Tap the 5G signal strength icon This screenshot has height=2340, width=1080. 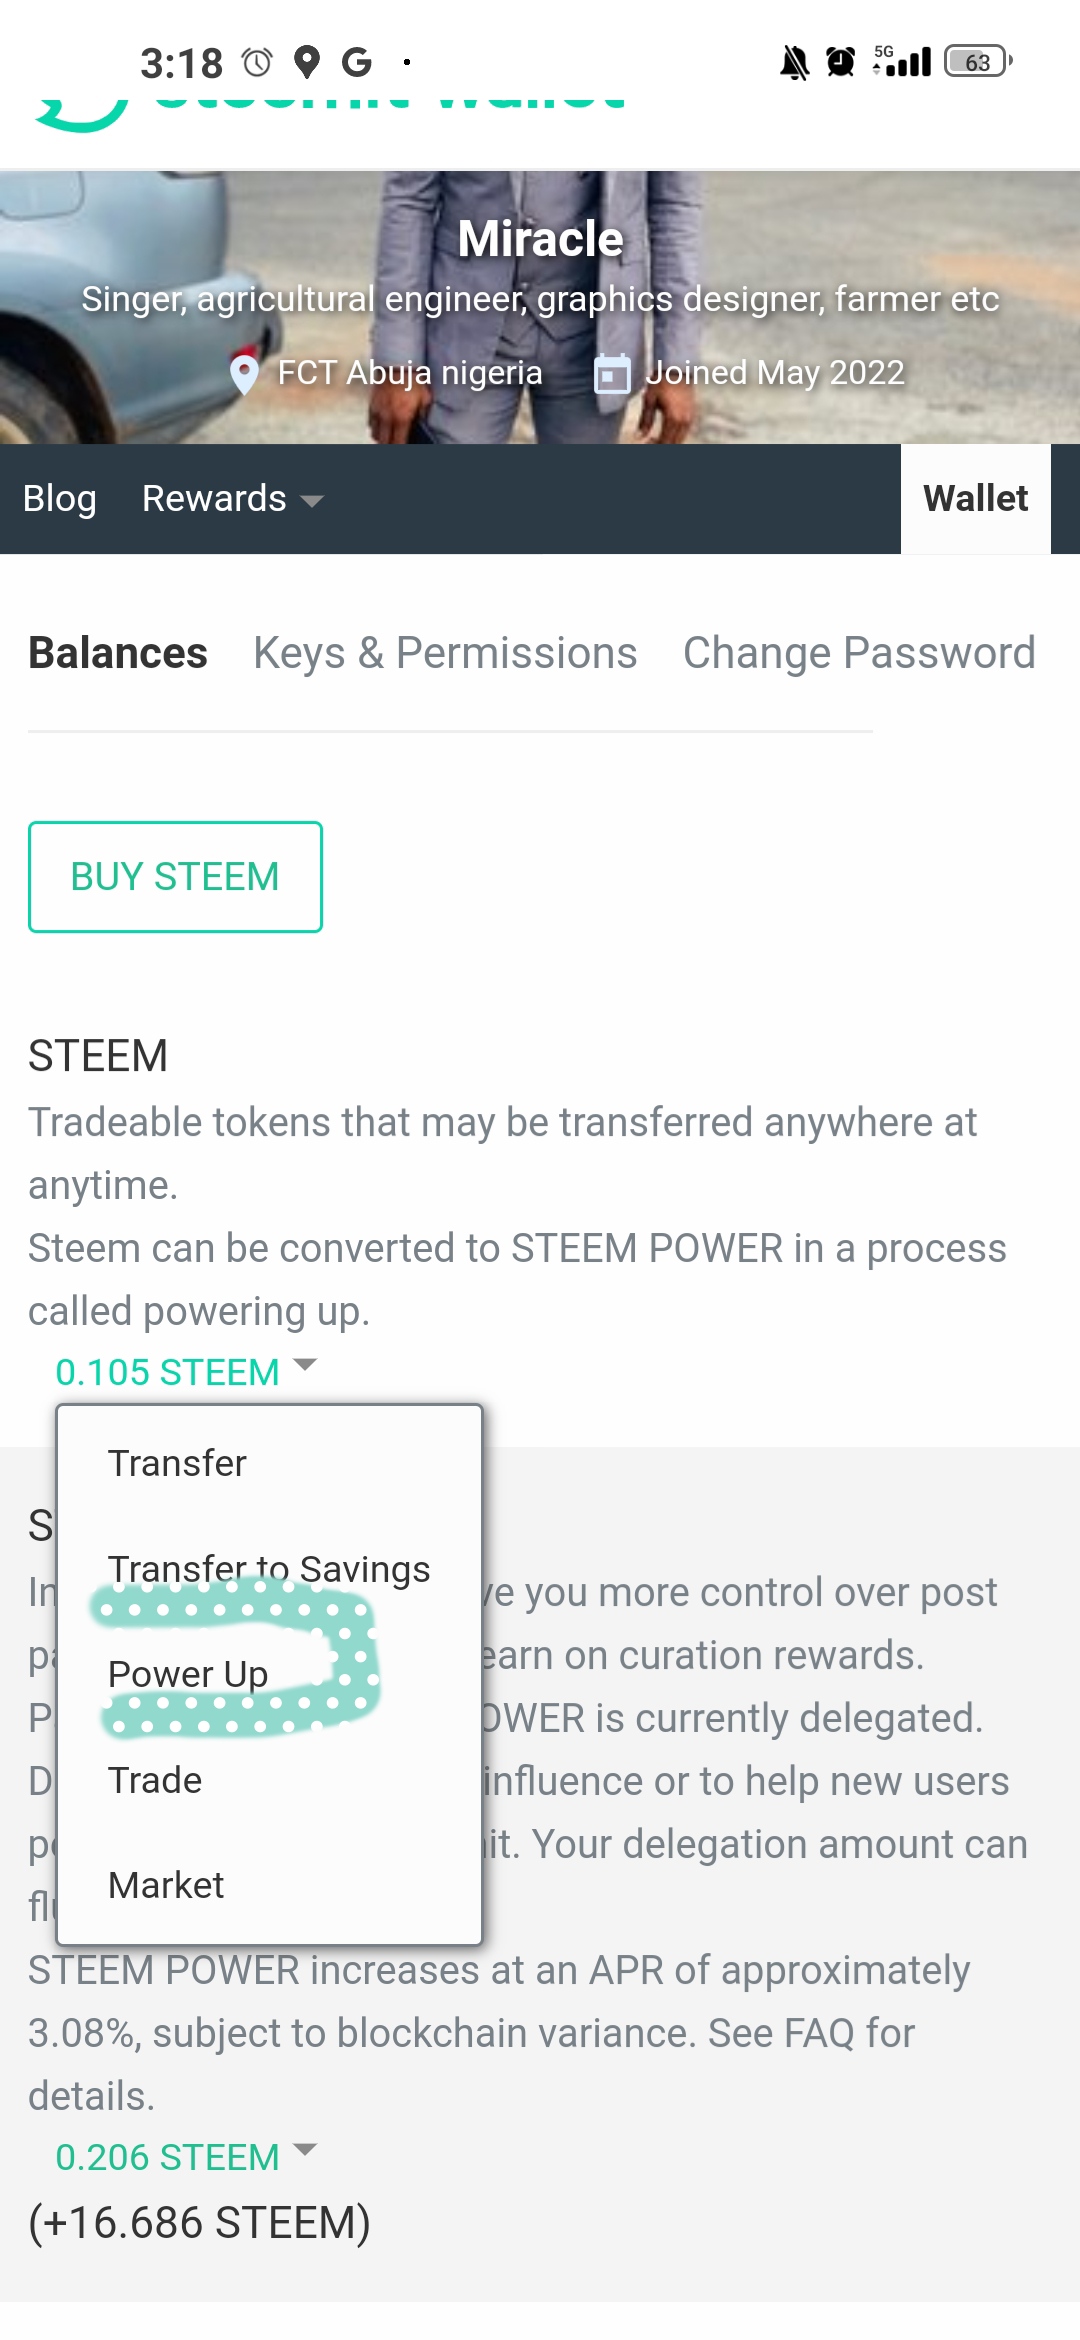coord(902,61)
